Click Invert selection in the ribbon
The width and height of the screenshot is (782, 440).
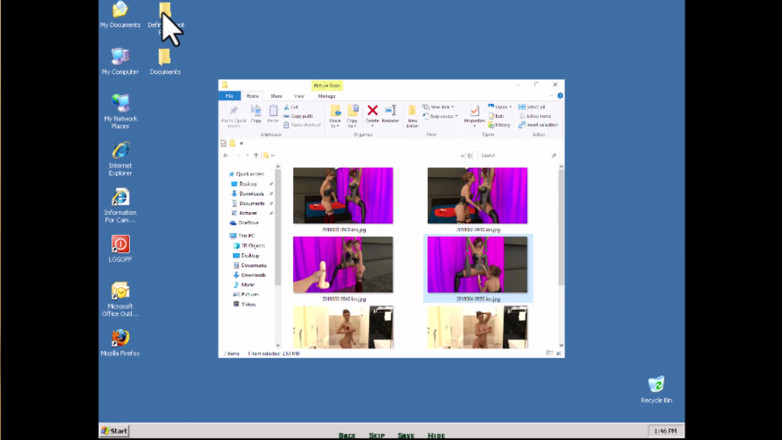pos(538,125)
